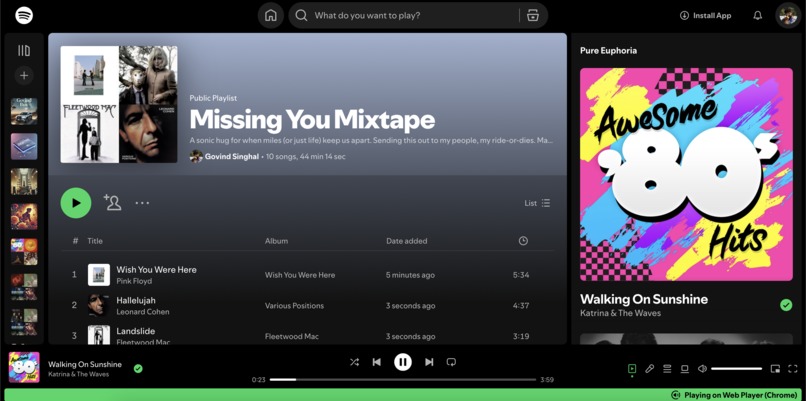Screen dimensions: 806x401
Task: Open Leonard Cohen artist link
Action: (x=143, y=312)
